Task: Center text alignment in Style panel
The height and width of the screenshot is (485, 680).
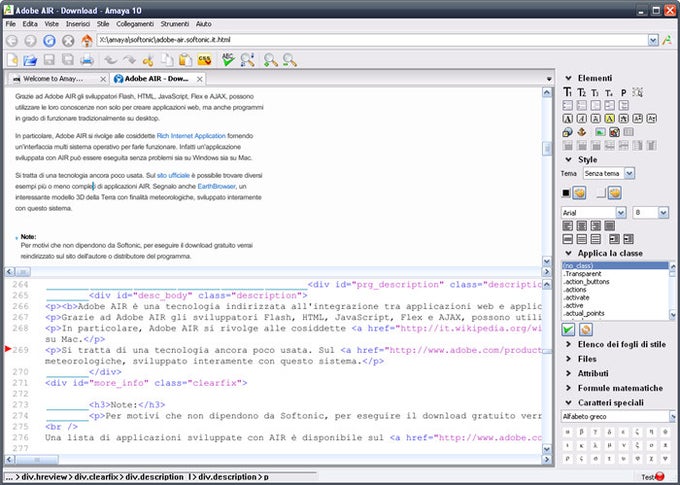Action: (x=582, y=226)
